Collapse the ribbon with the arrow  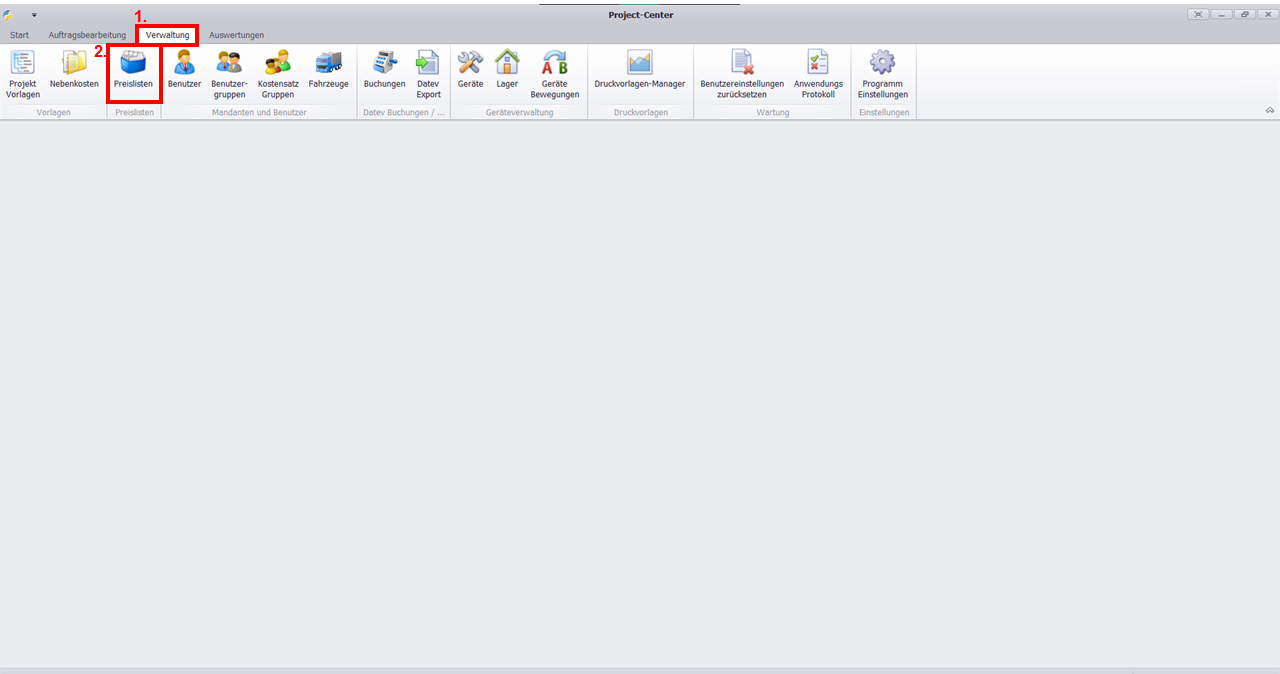point(1269,110)
